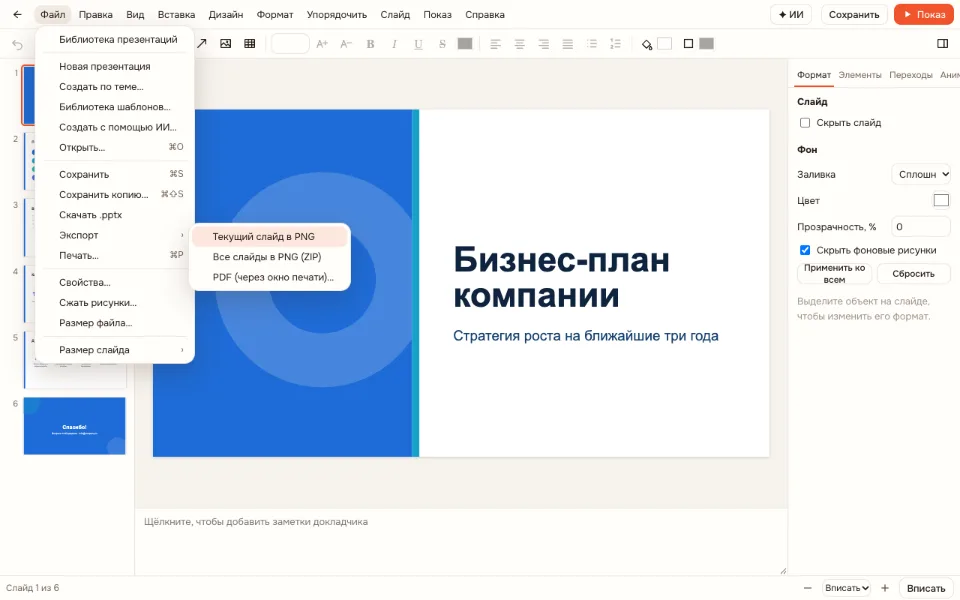Screen dimensions: 960x600
Task: Open the Вид menu
Action: click(135, 14)
